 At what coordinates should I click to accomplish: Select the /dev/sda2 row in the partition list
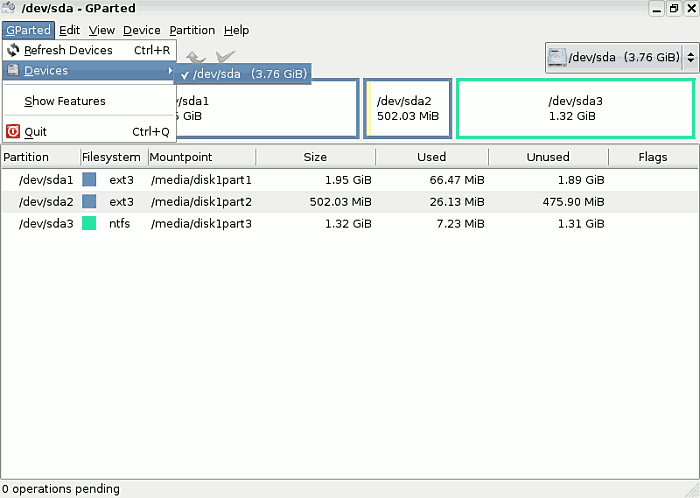(x=300, y=201)
